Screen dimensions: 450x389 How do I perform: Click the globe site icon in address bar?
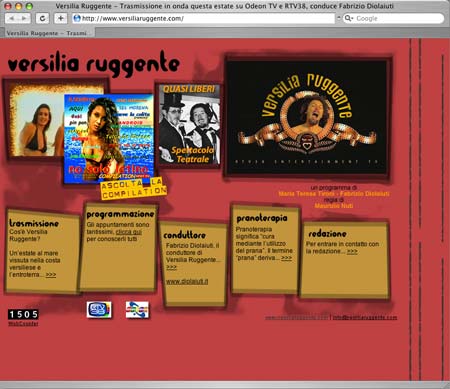[x=77, y=18]
